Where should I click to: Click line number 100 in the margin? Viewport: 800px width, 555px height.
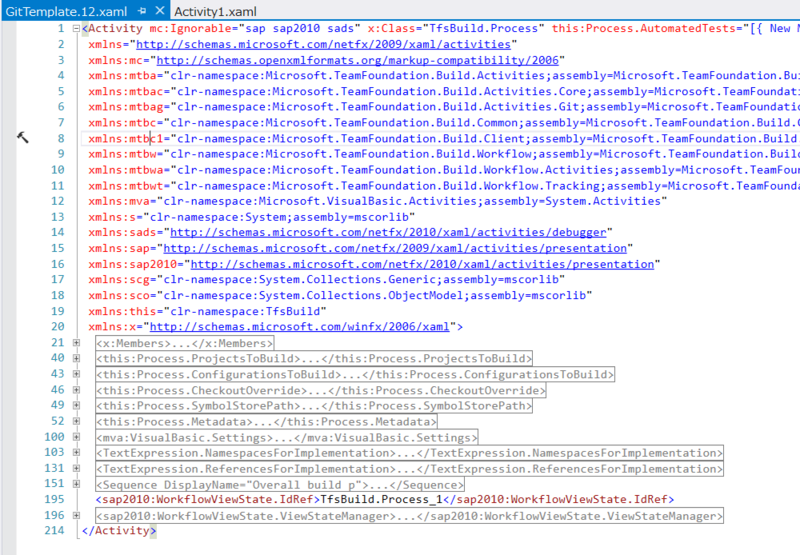(55, 437)
